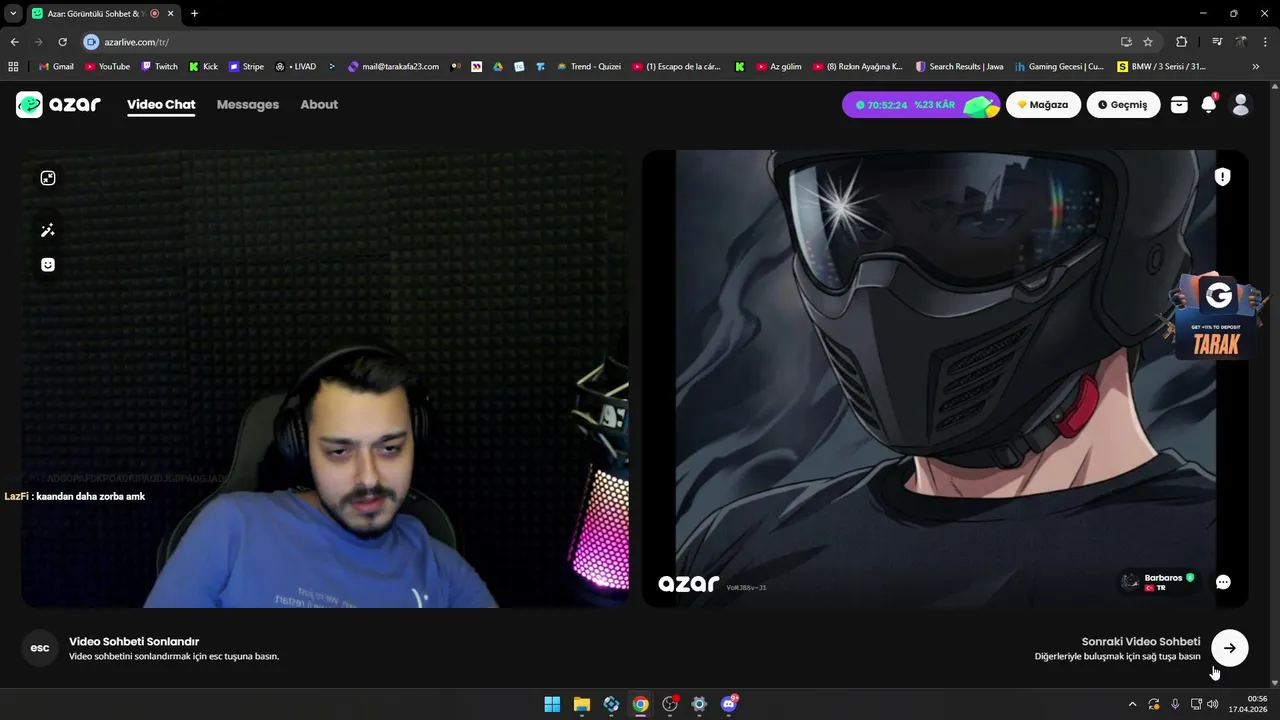Open the Chrome apps grid shortcut
The width and height of the screenshot is (1280, 720).
[x=13, y=67]
